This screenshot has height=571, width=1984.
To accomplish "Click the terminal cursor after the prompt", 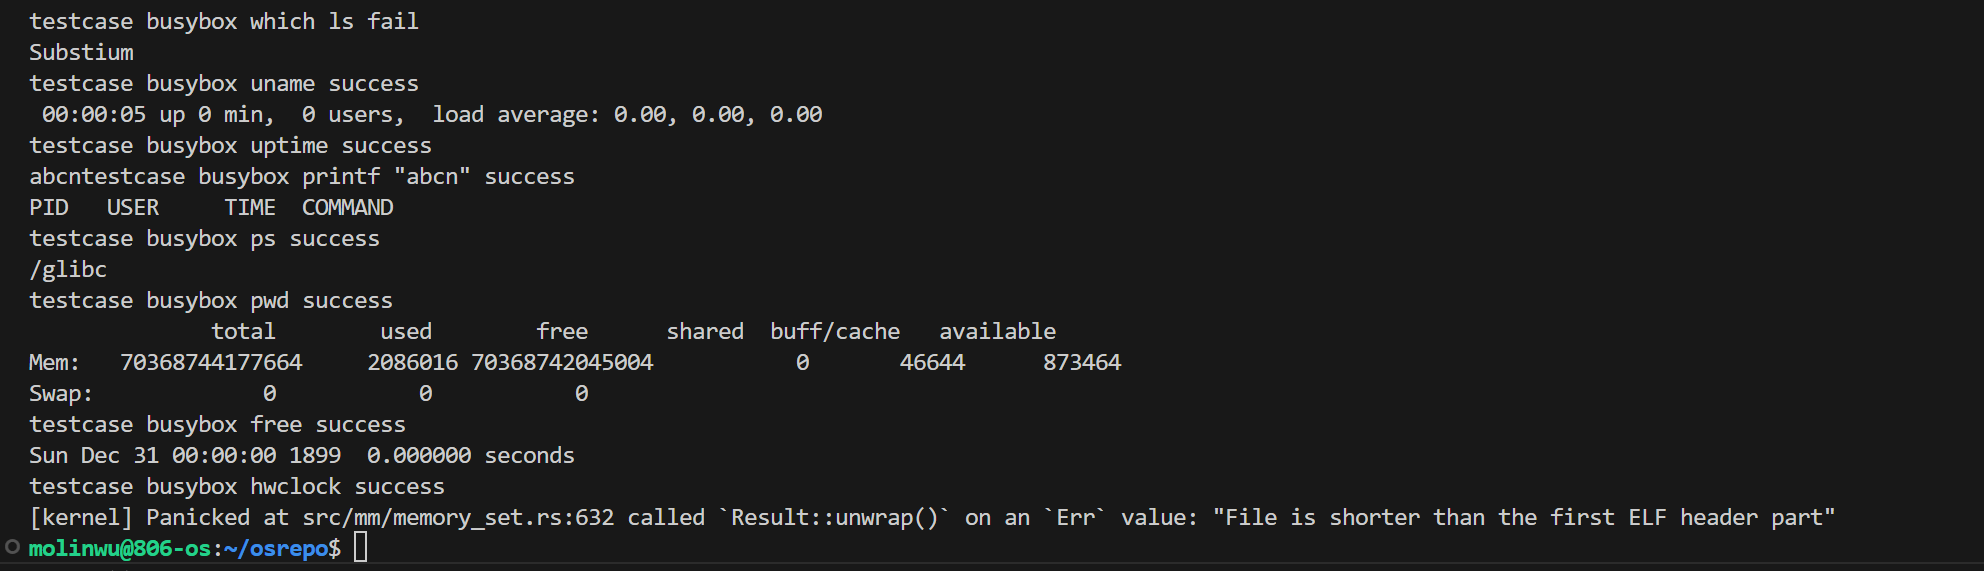I will tap(360, 548).
